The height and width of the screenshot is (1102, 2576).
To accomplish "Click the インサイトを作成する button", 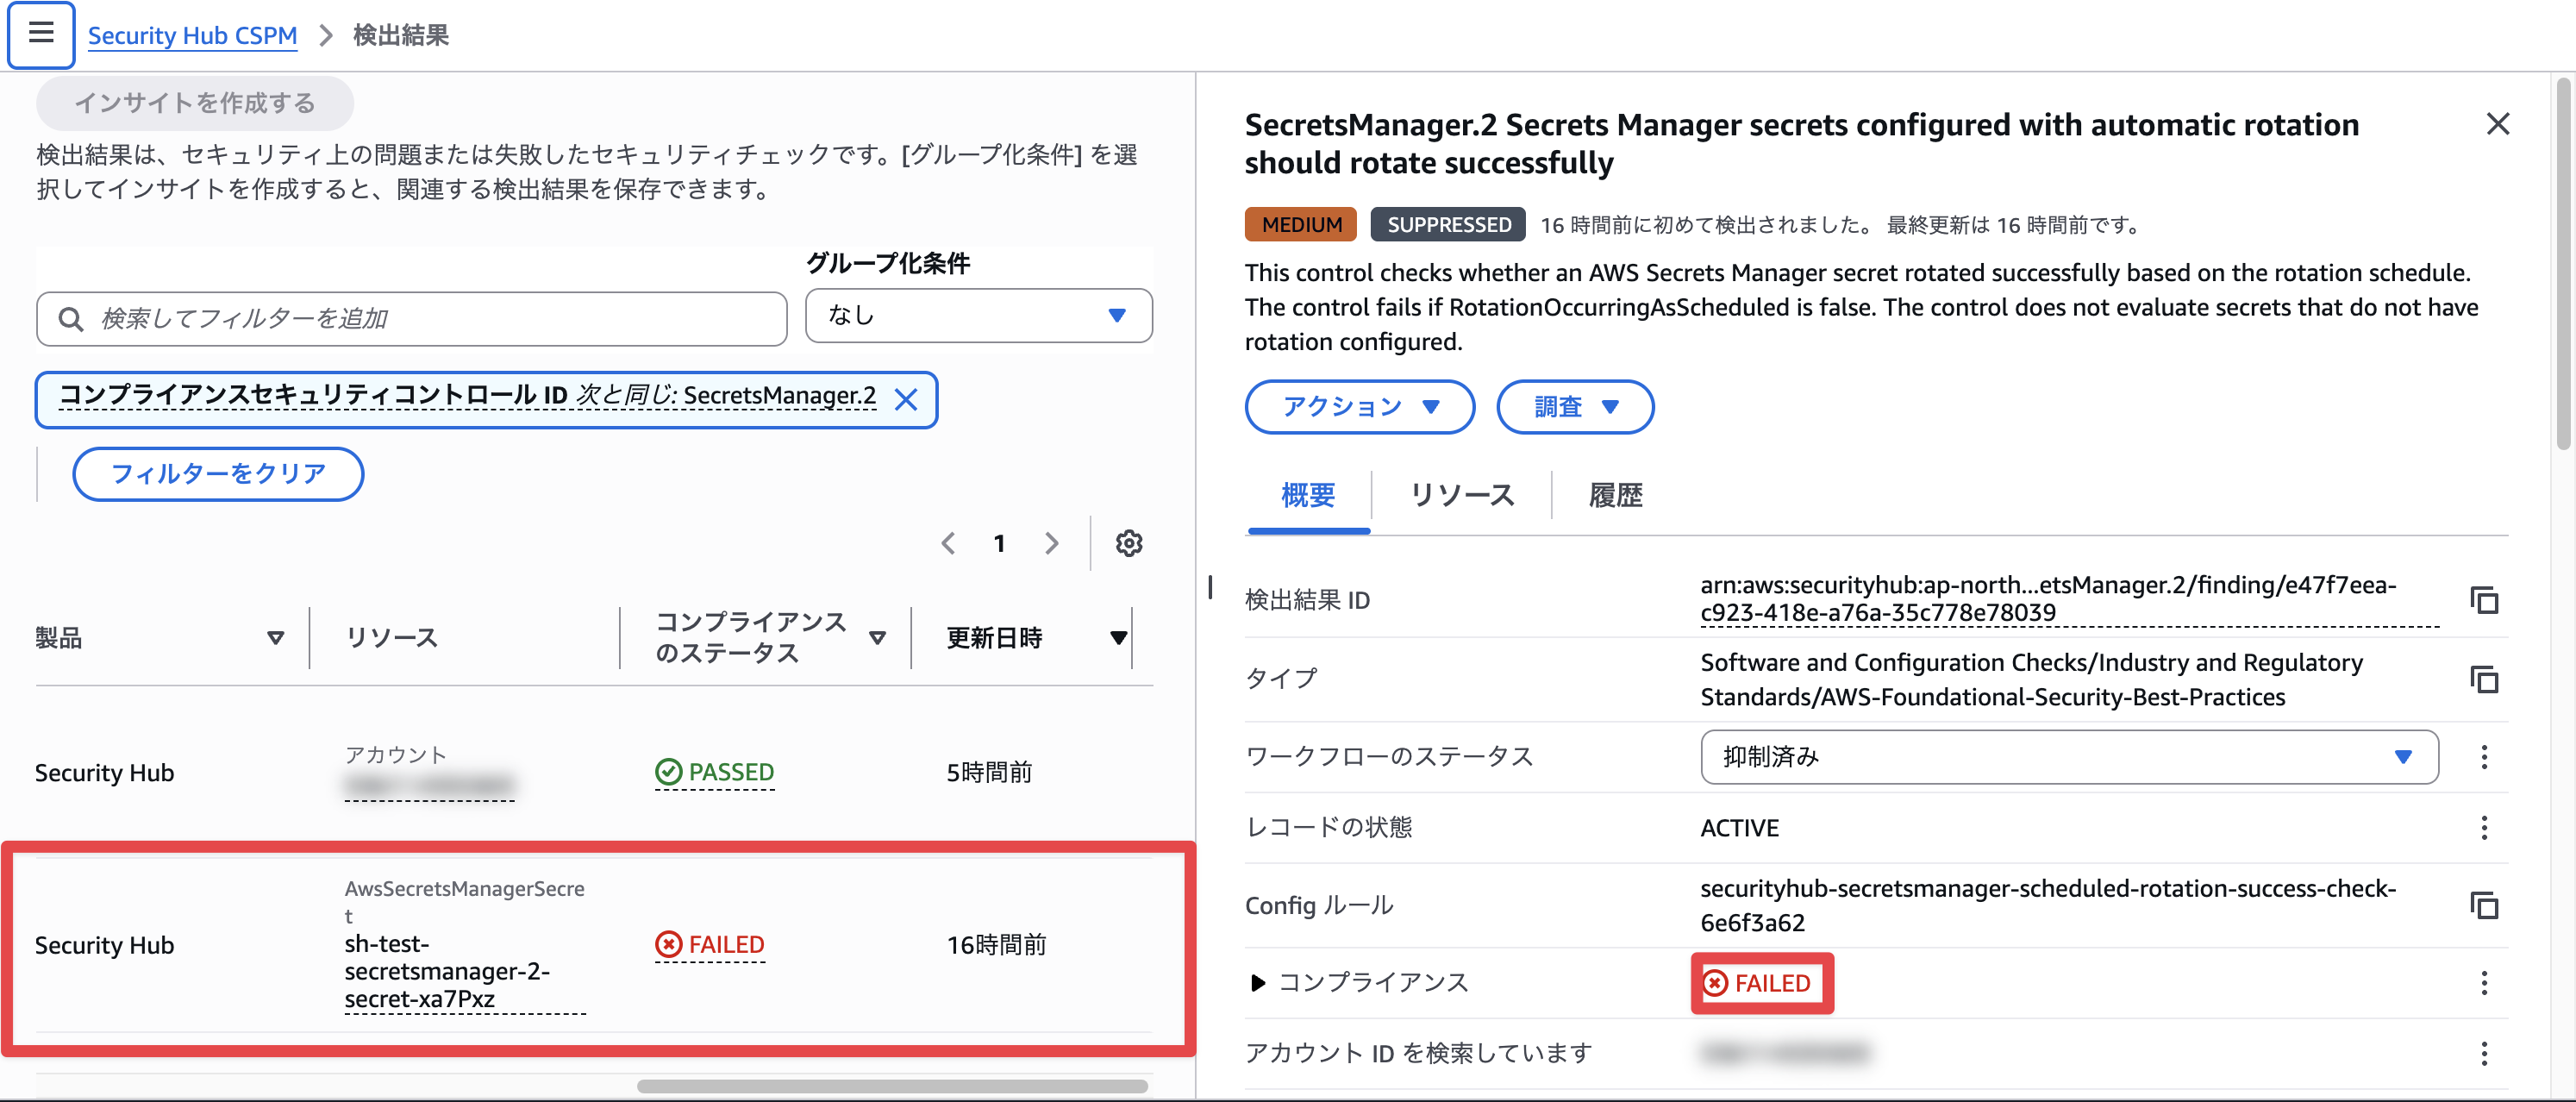I will pyautogui.click(x=195, y=103).
